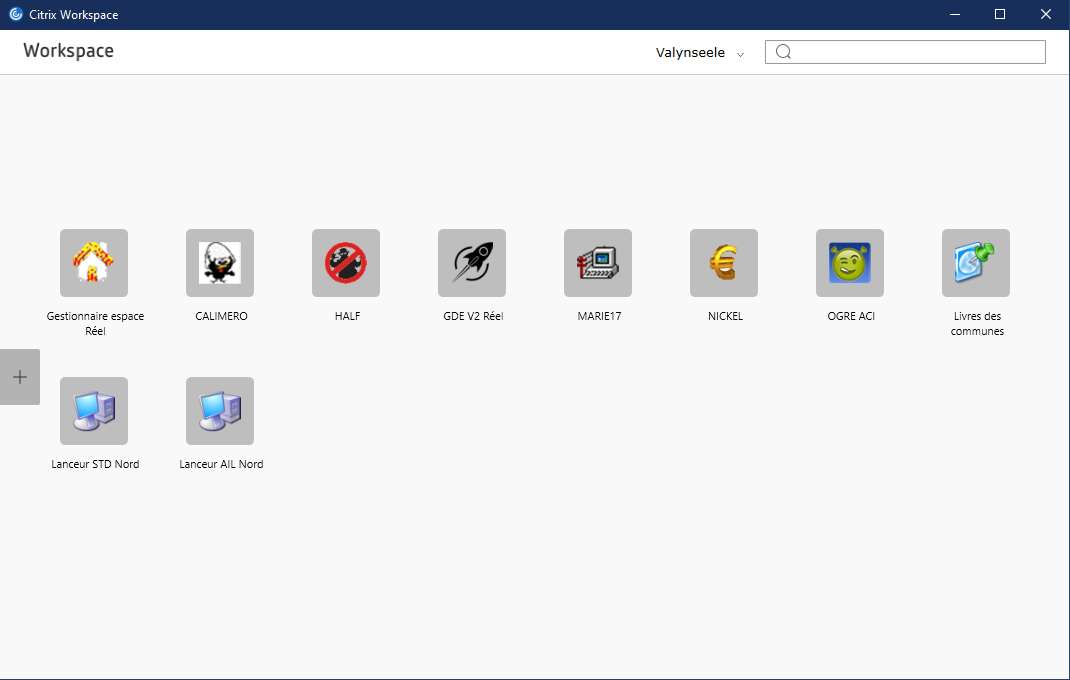This screenshot has width=1070, height=680.
Task: Minimize the Citrix Workspace window
Action: pos(954,14)
